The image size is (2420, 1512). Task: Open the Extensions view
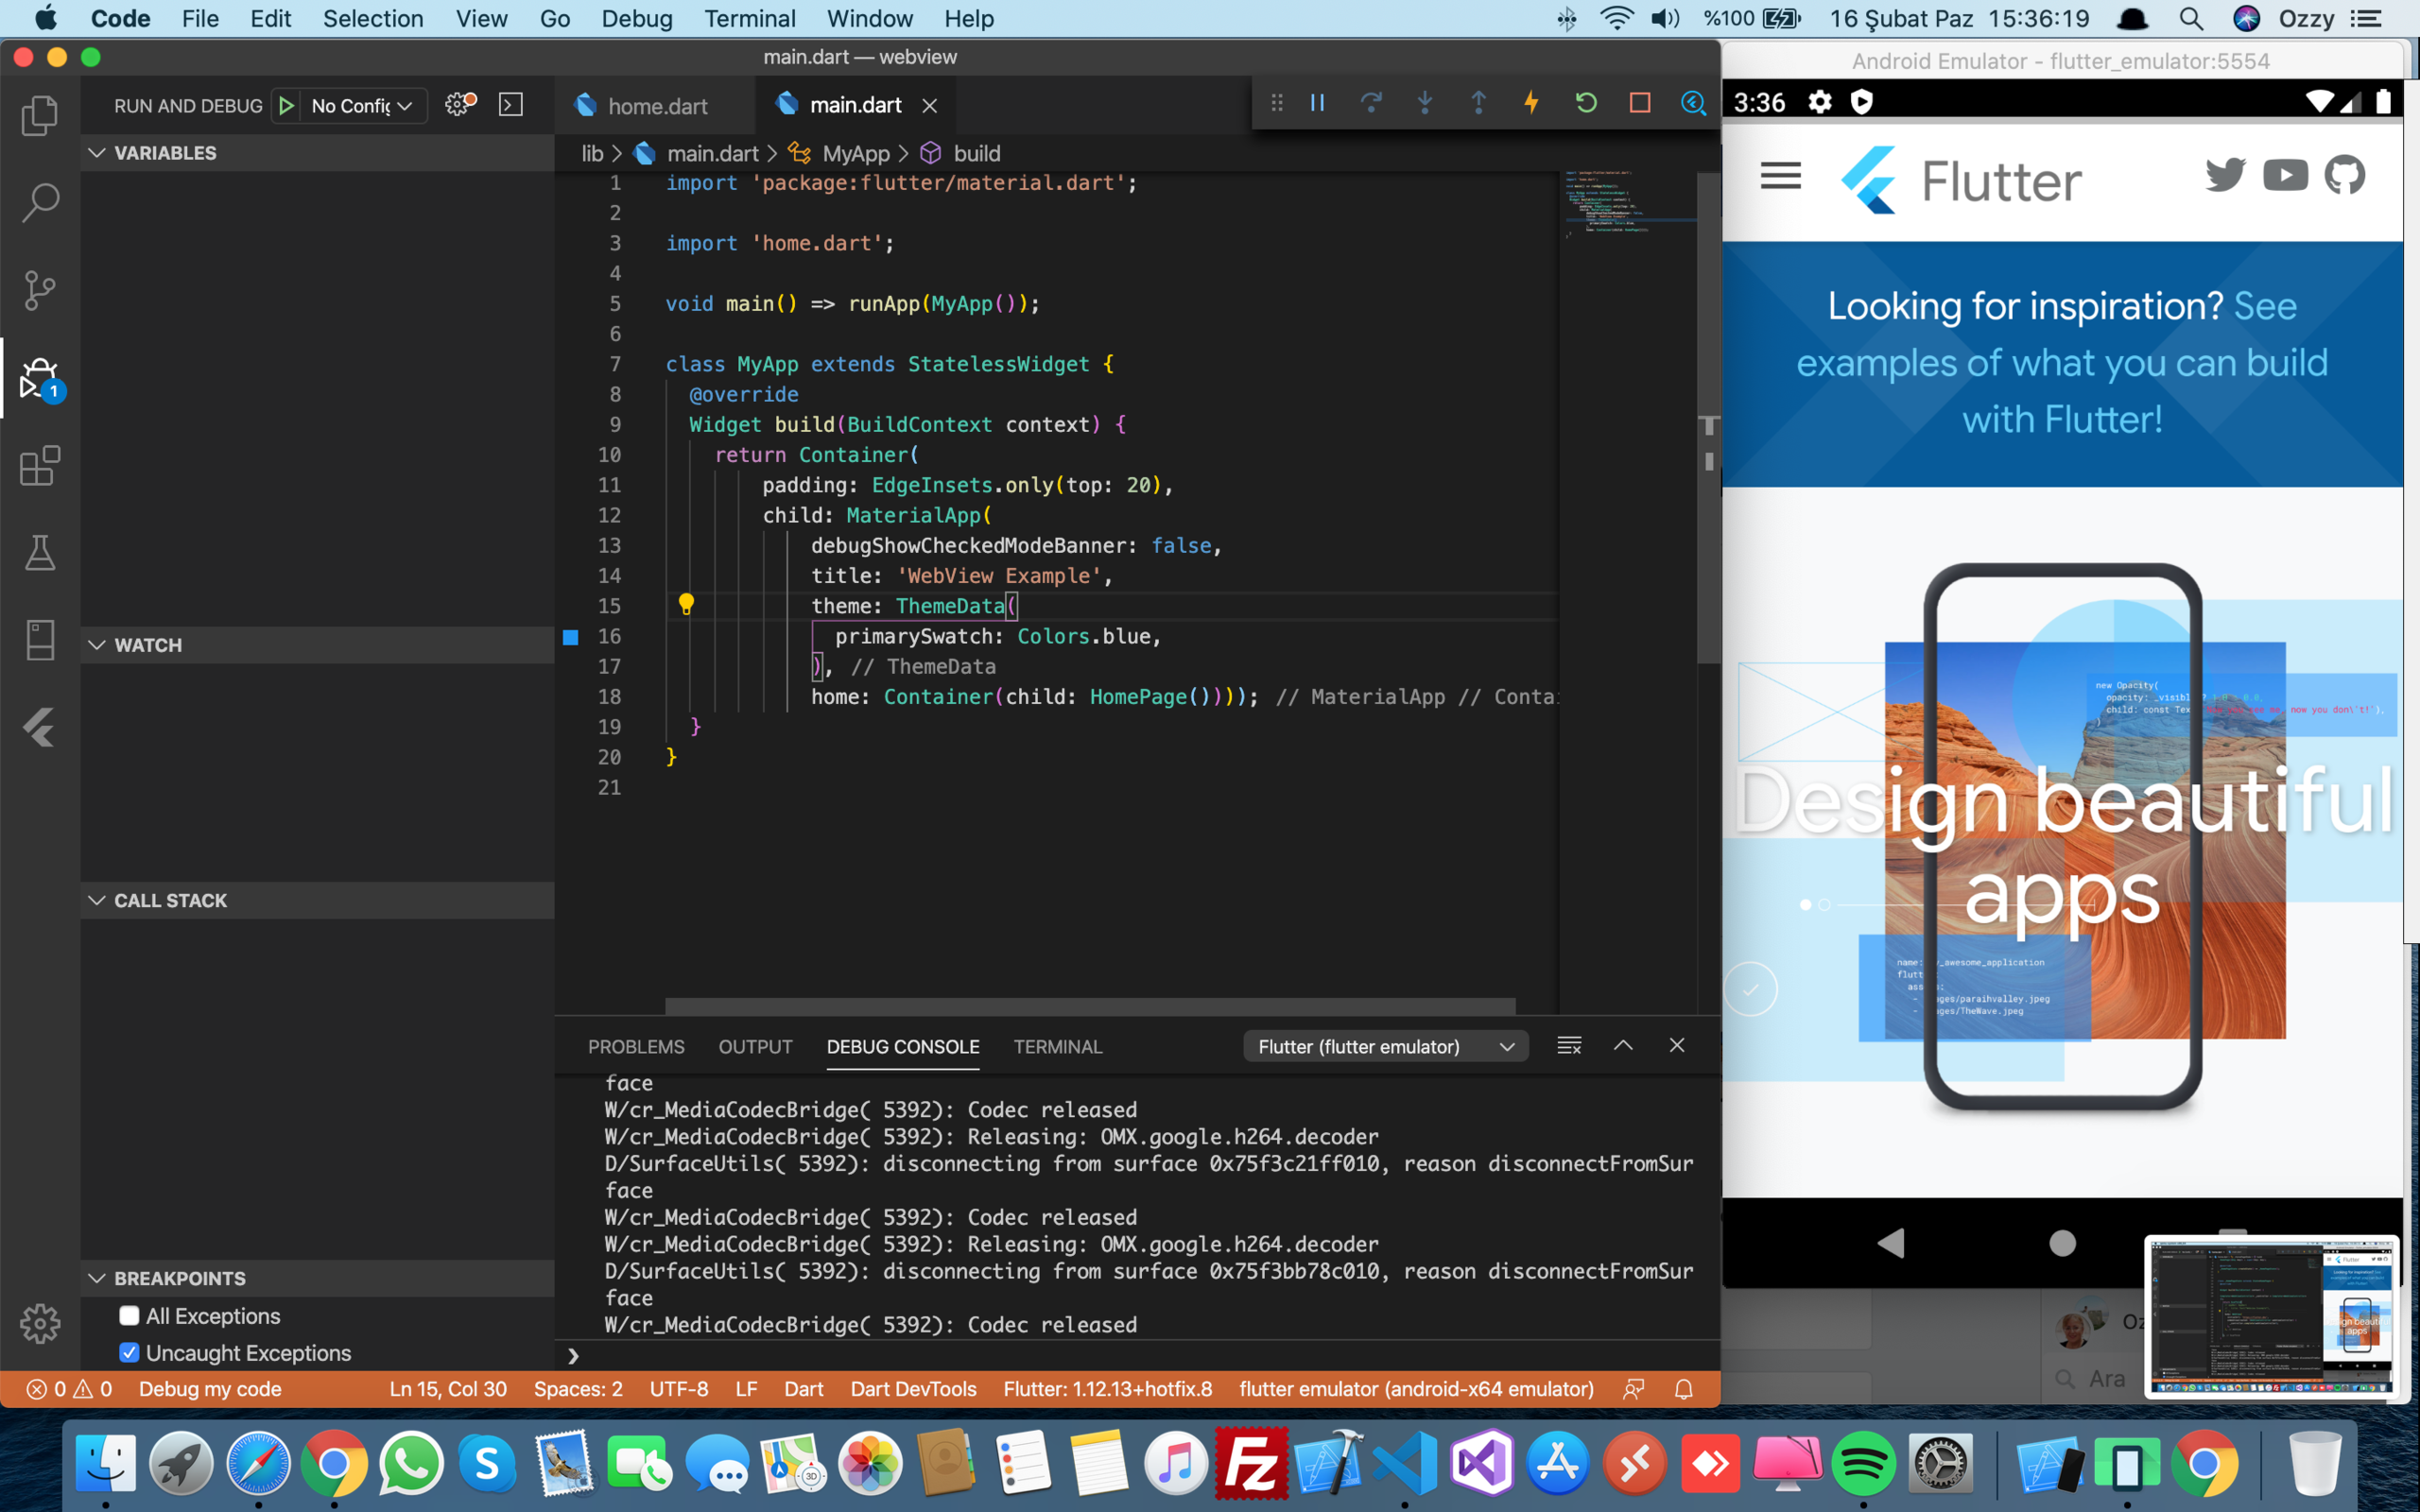point(40,465)
